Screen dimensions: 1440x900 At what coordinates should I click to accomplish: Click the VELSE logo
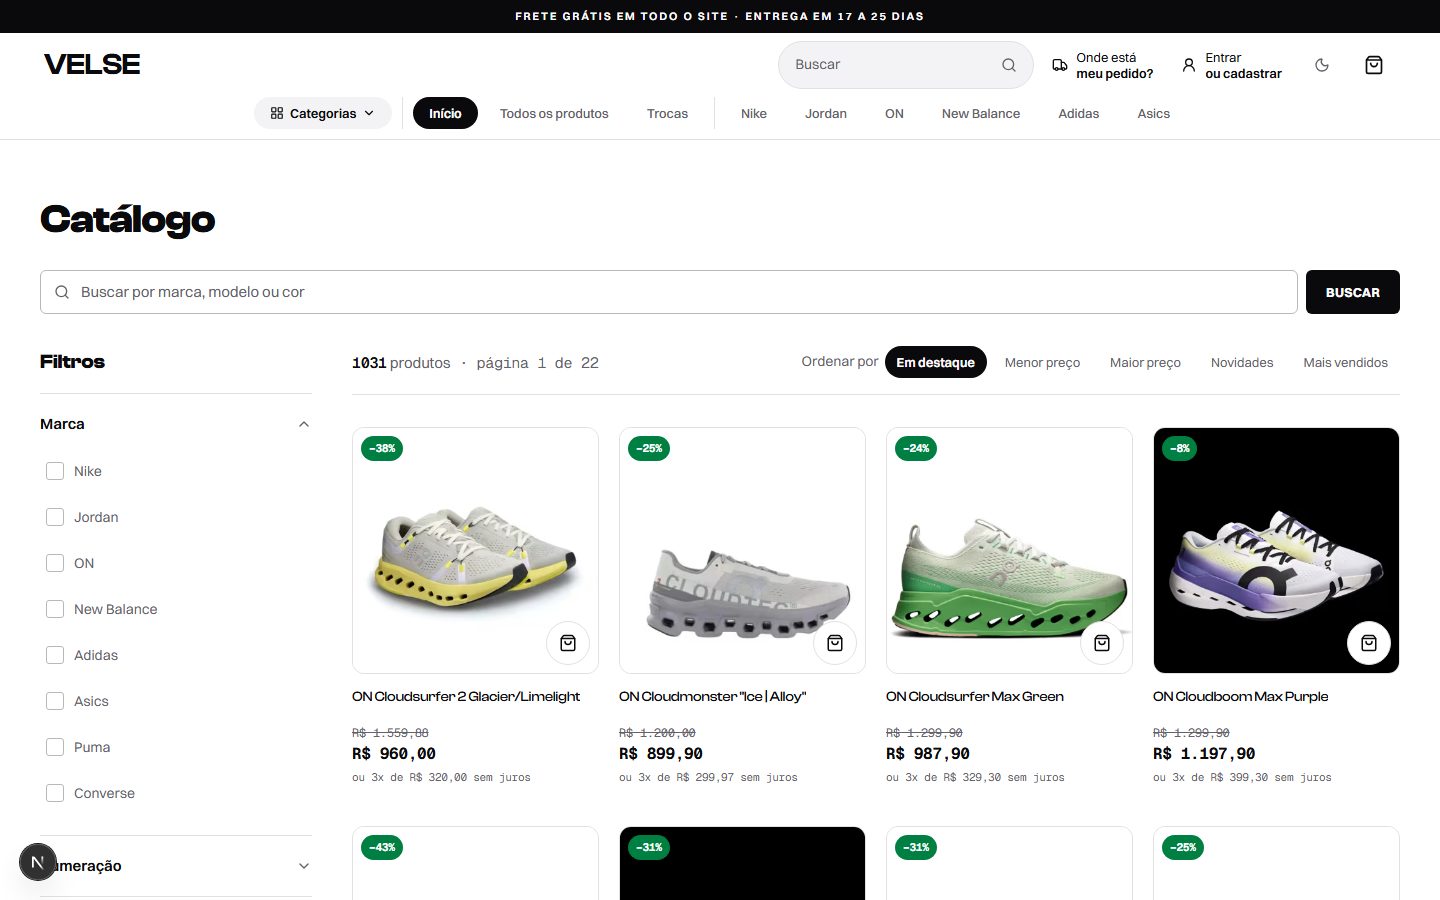92,64
